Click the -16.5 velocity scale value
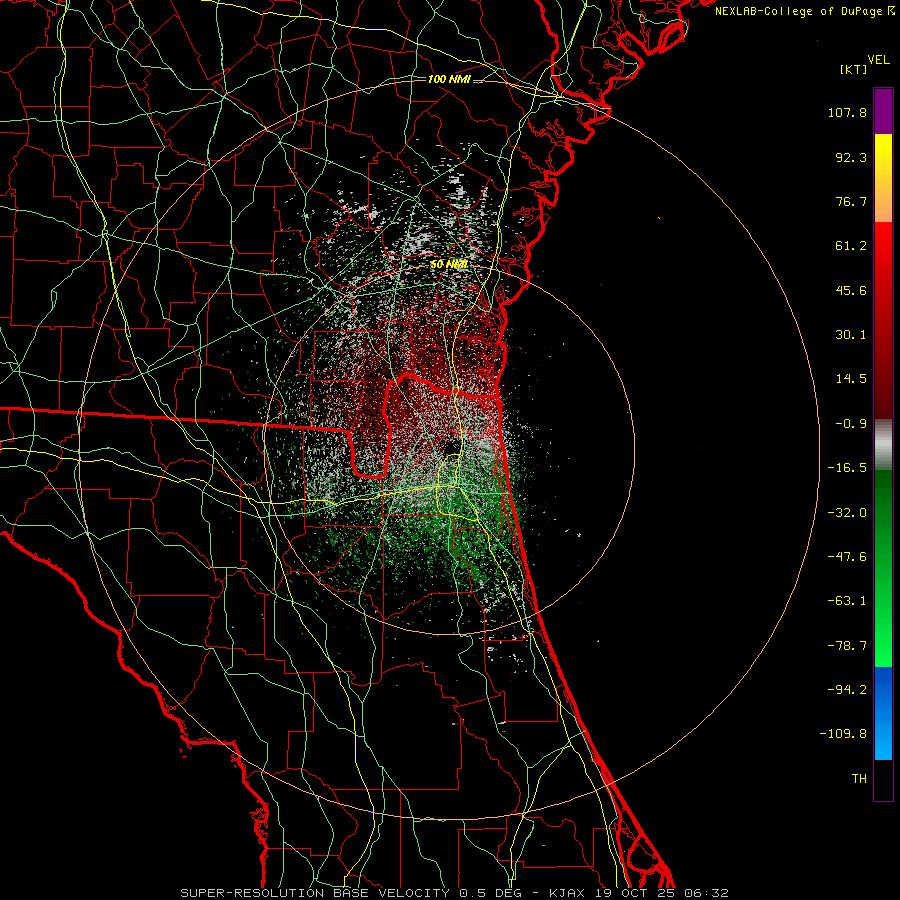This screenshot has width=900, height=900. point(847,468)
